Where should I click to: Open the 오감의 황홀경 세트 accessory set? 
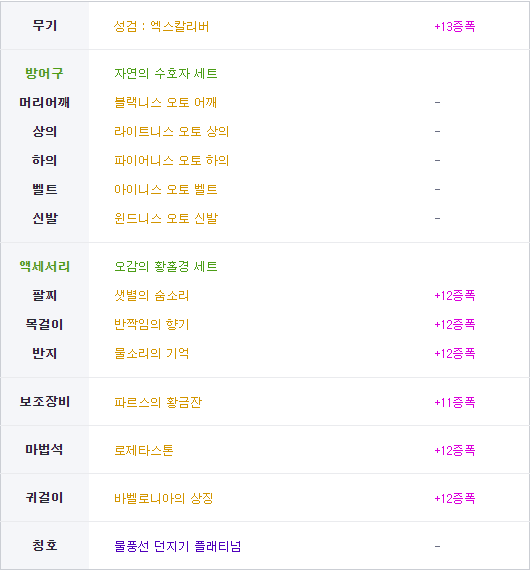[x=166, y=266]
